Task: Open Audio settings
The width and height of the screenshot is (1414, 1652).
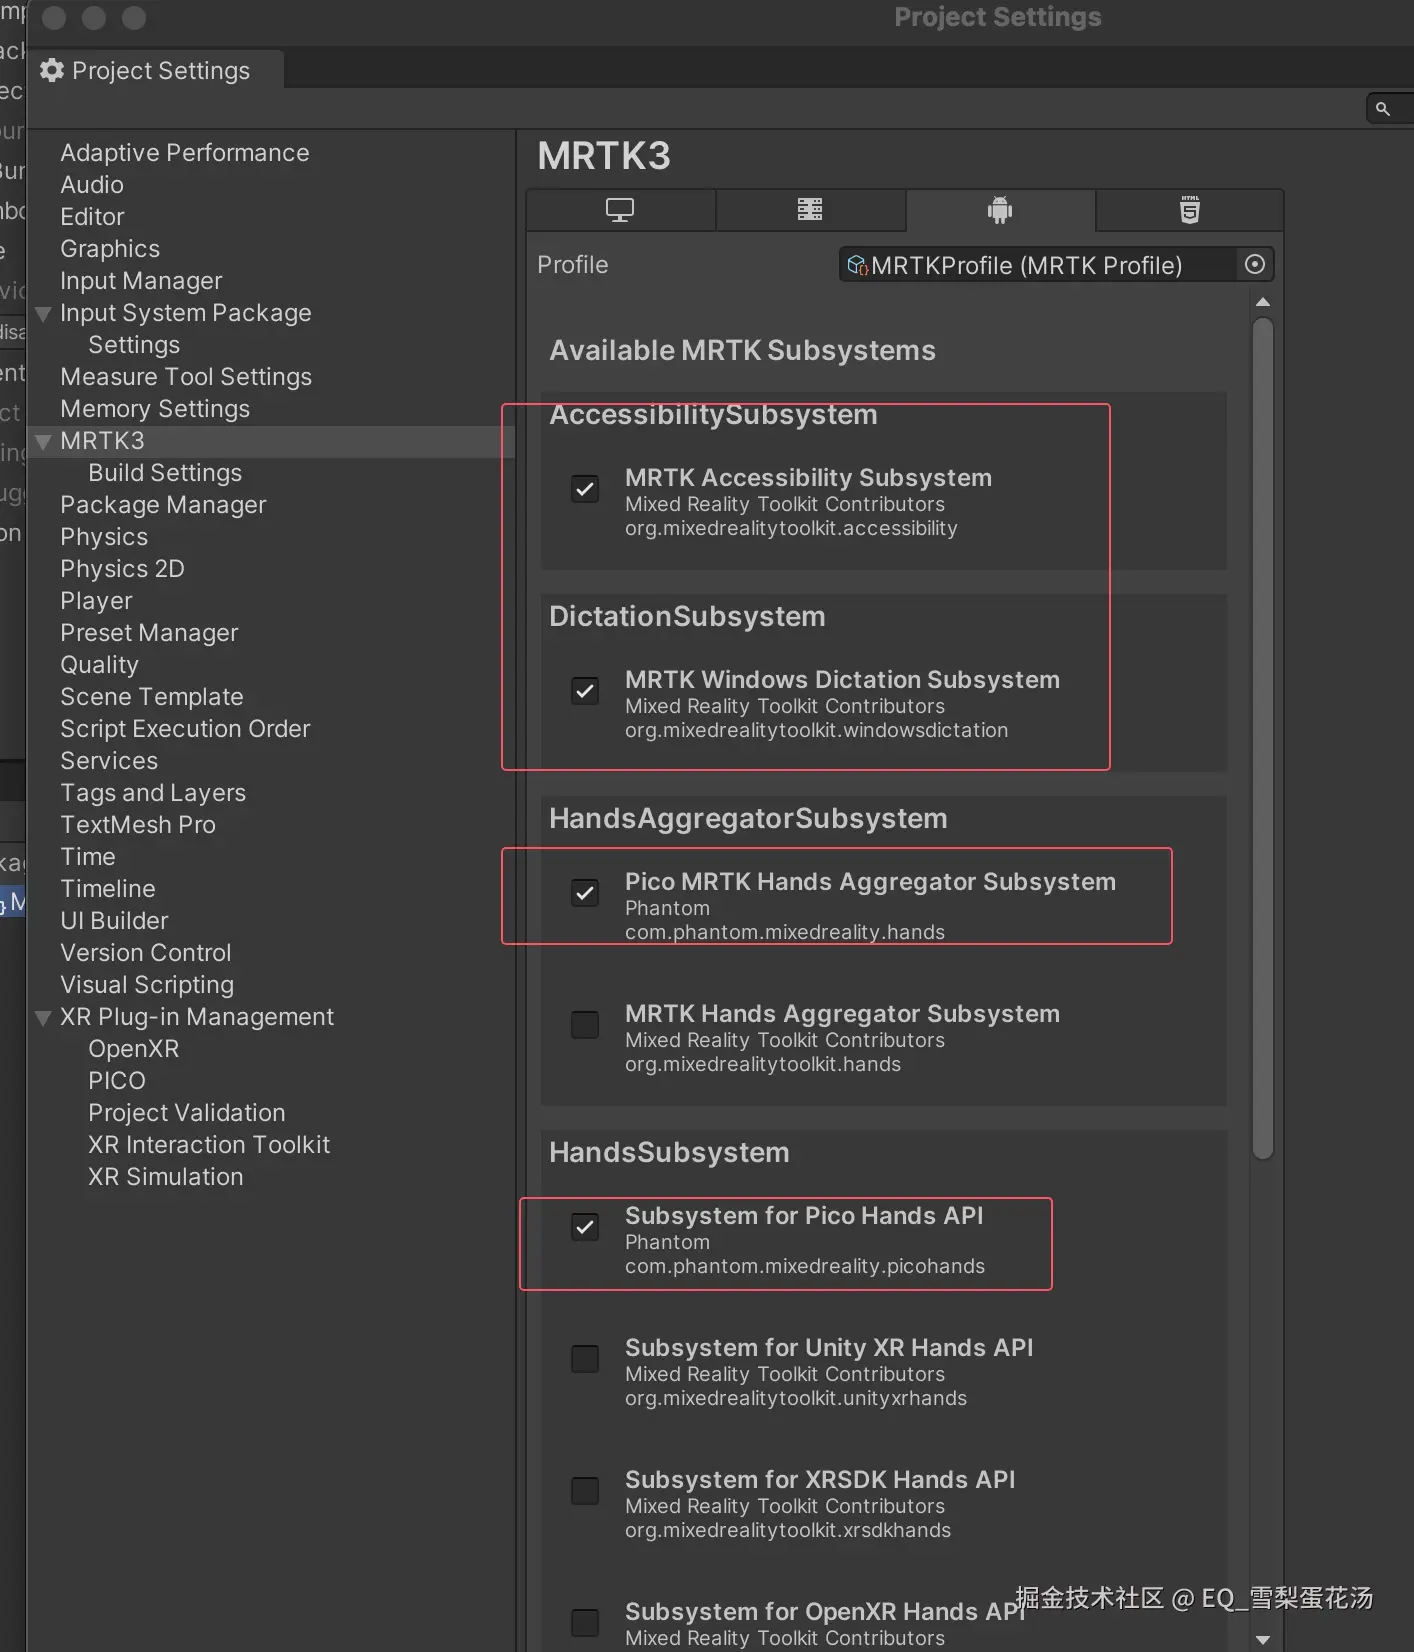Action: (x=92, y=185)
